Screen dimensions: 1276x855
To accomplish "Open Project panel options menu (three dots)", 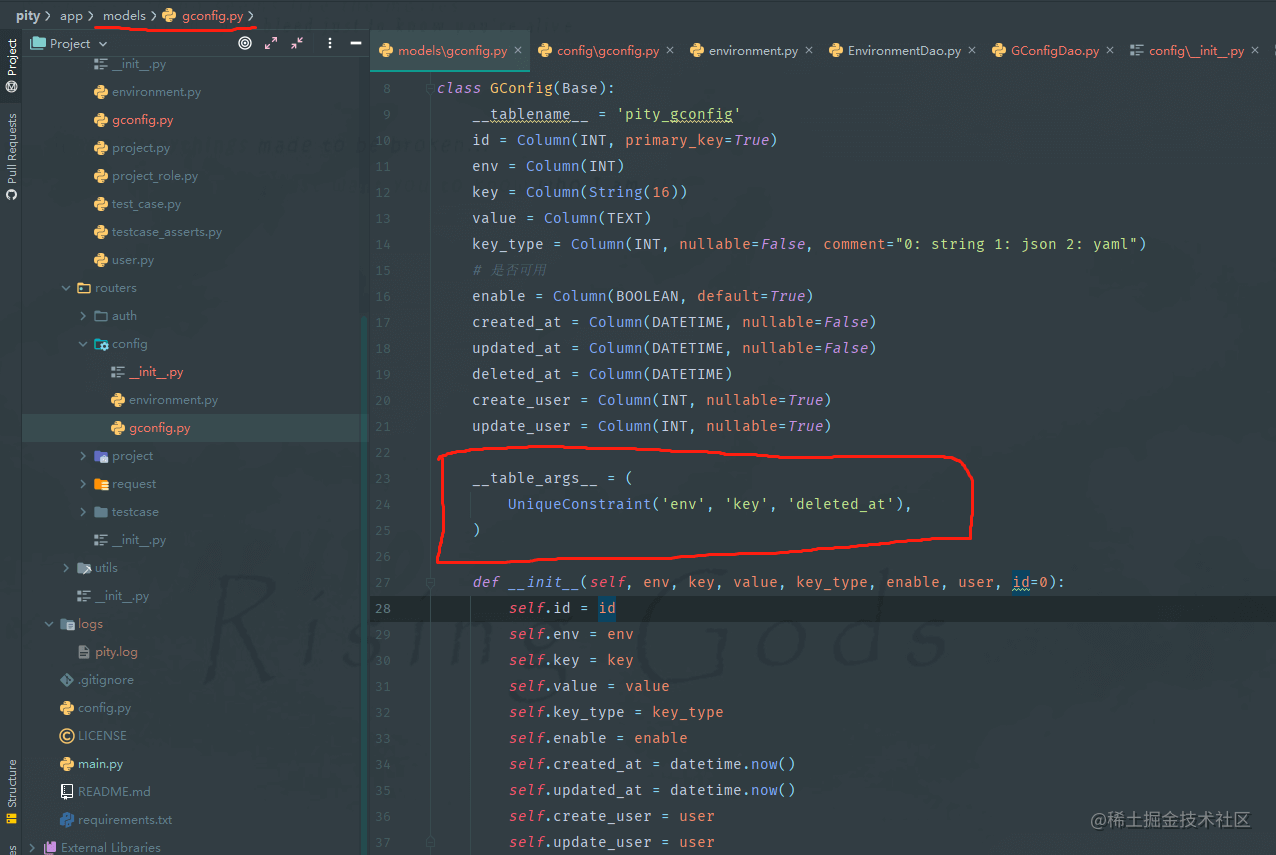I will coord(330,43).
